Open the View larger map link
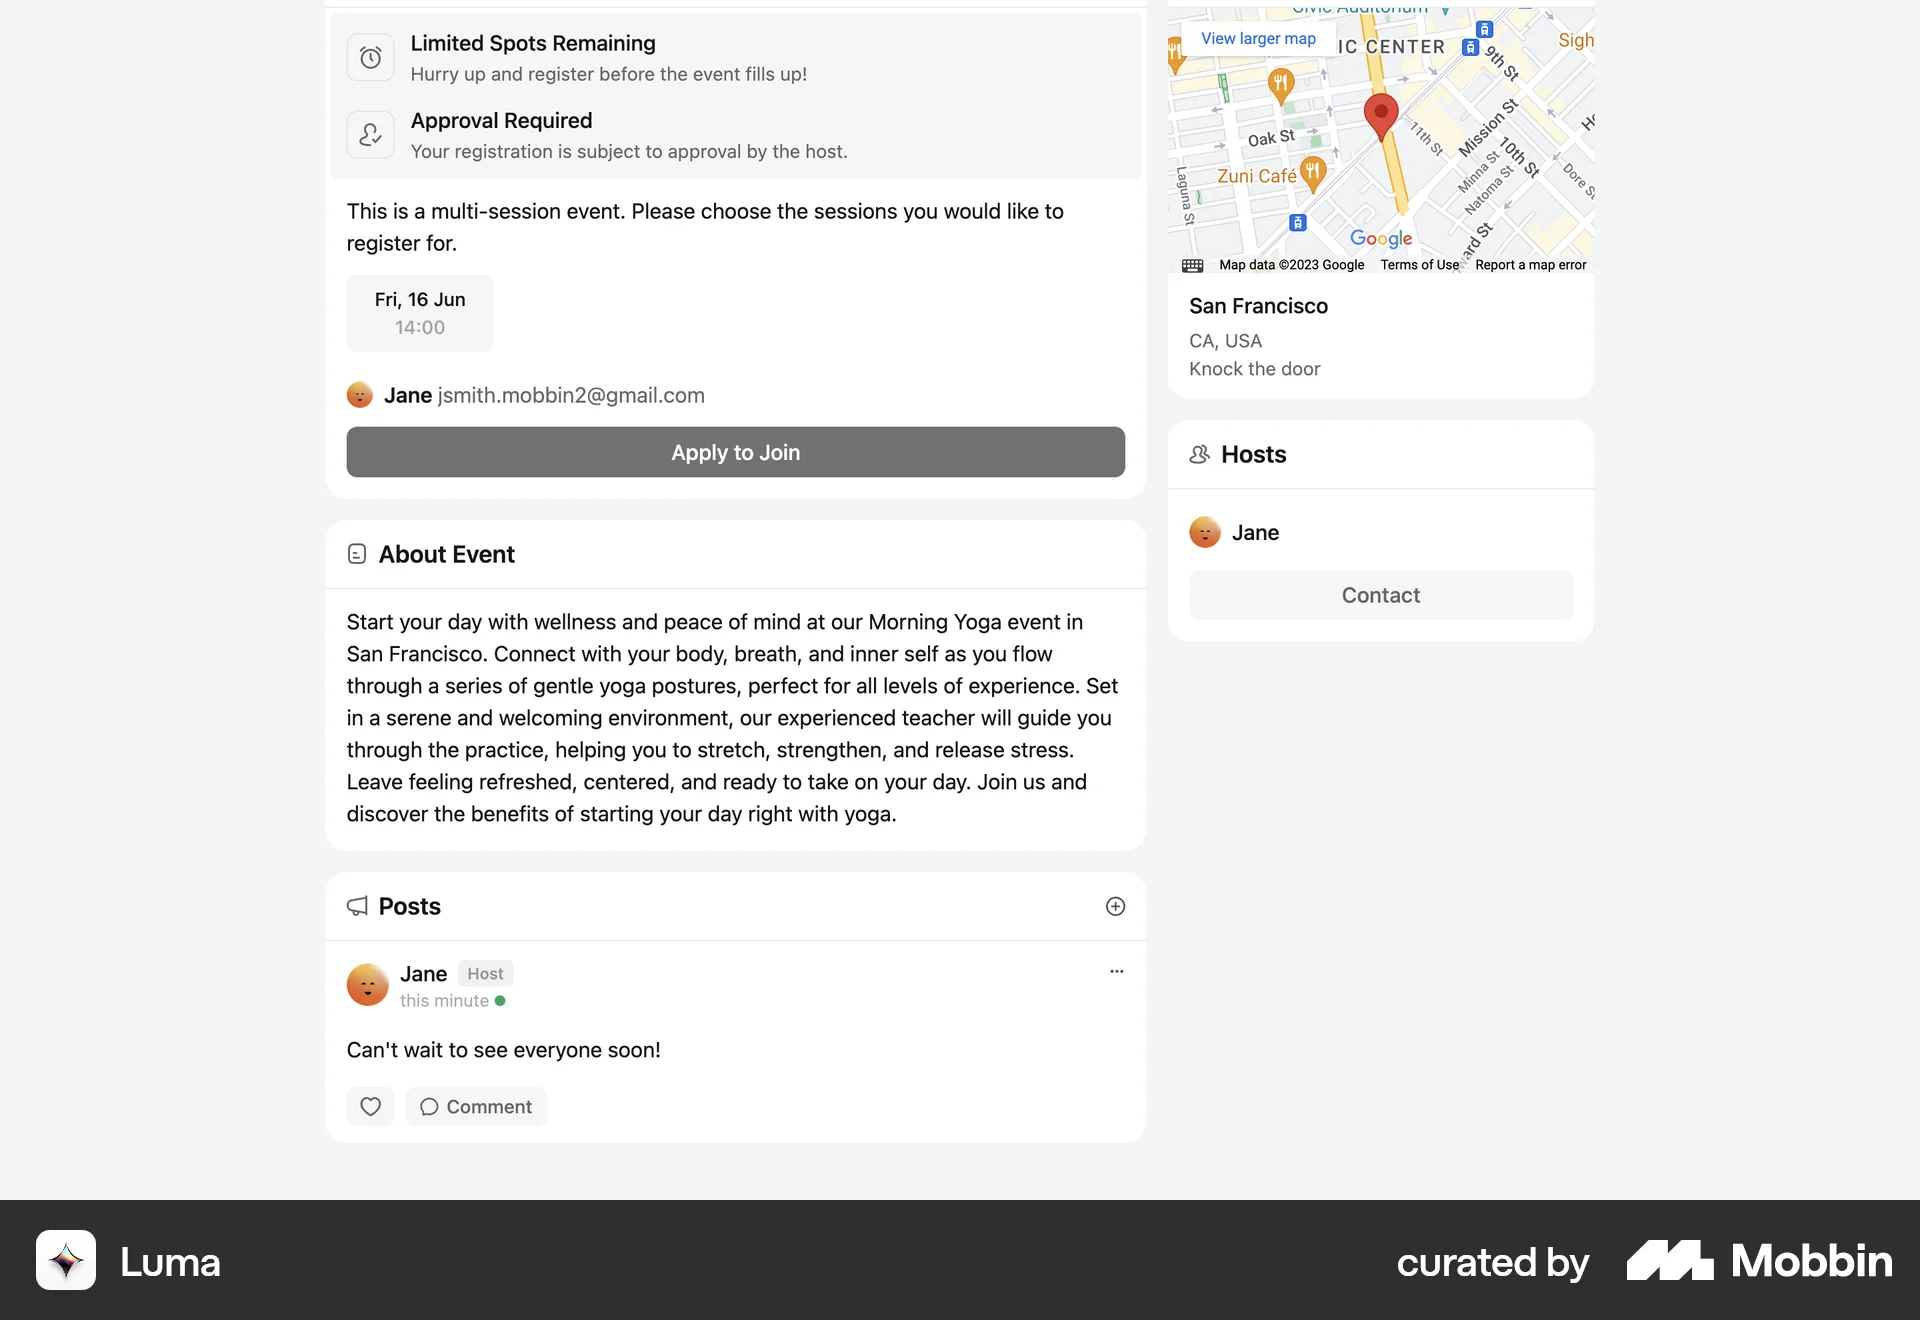Viewport: 1920px width, 1320px height. [1258, 38]
